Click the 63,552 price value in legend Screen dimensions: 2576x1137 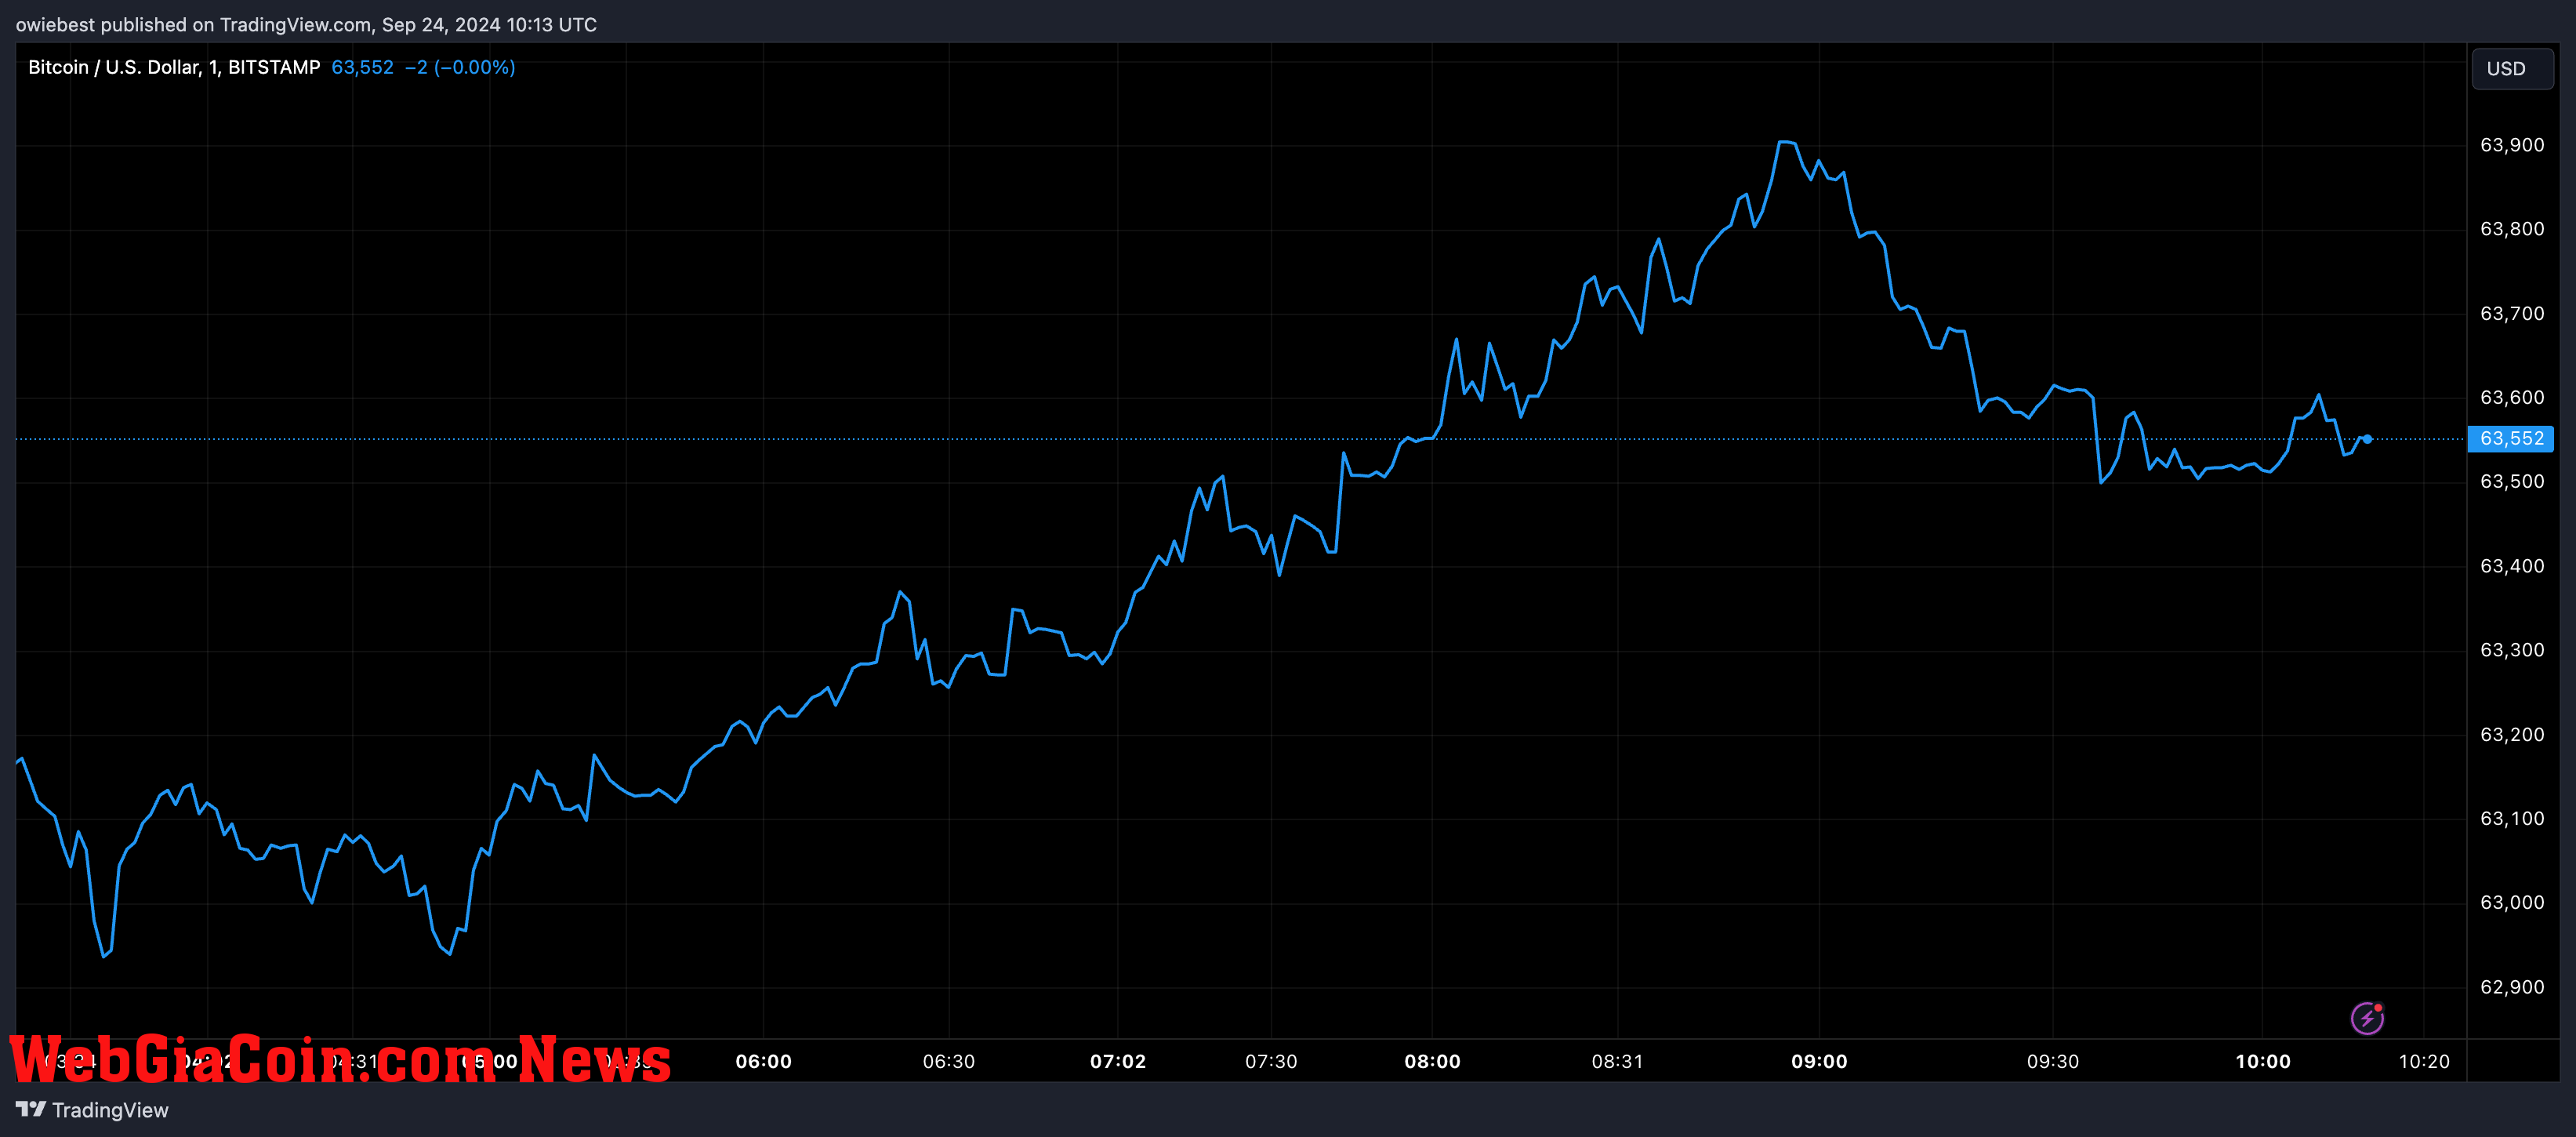pos(362,67)
